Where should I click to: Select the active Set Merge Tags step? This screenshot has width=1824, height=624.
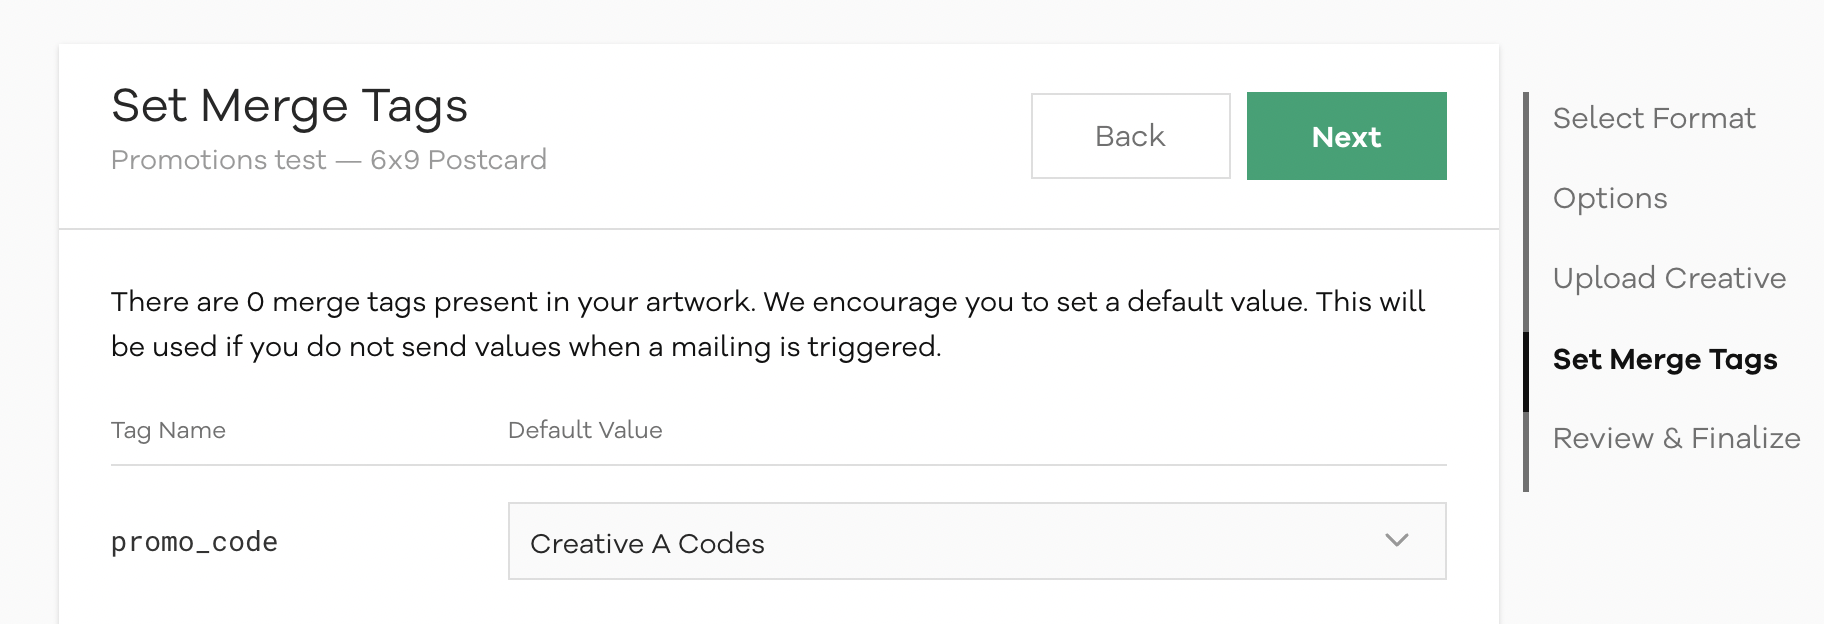(1665, 359)
